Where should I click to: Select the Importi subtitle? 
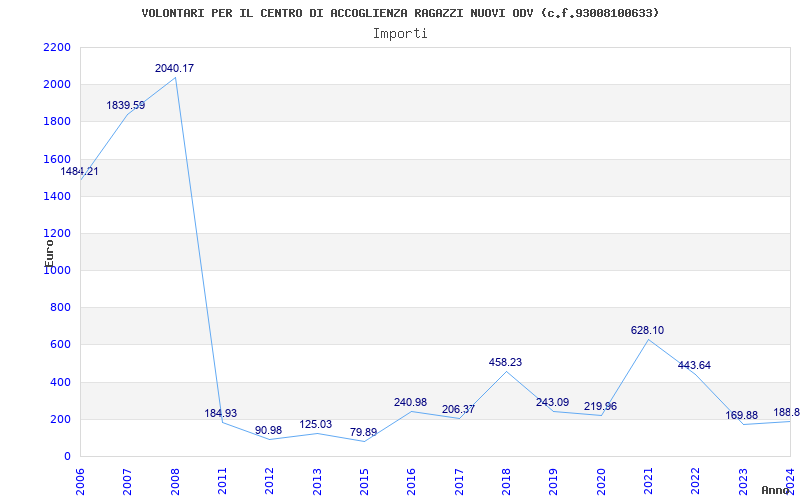pyautogui.click(x=400, y=34)
